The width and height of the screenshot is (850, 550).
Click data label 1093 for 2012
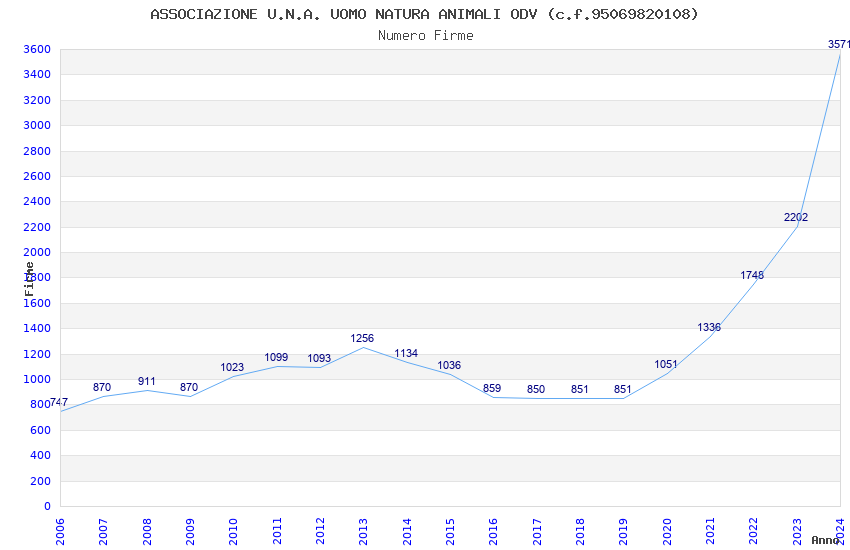319,358
